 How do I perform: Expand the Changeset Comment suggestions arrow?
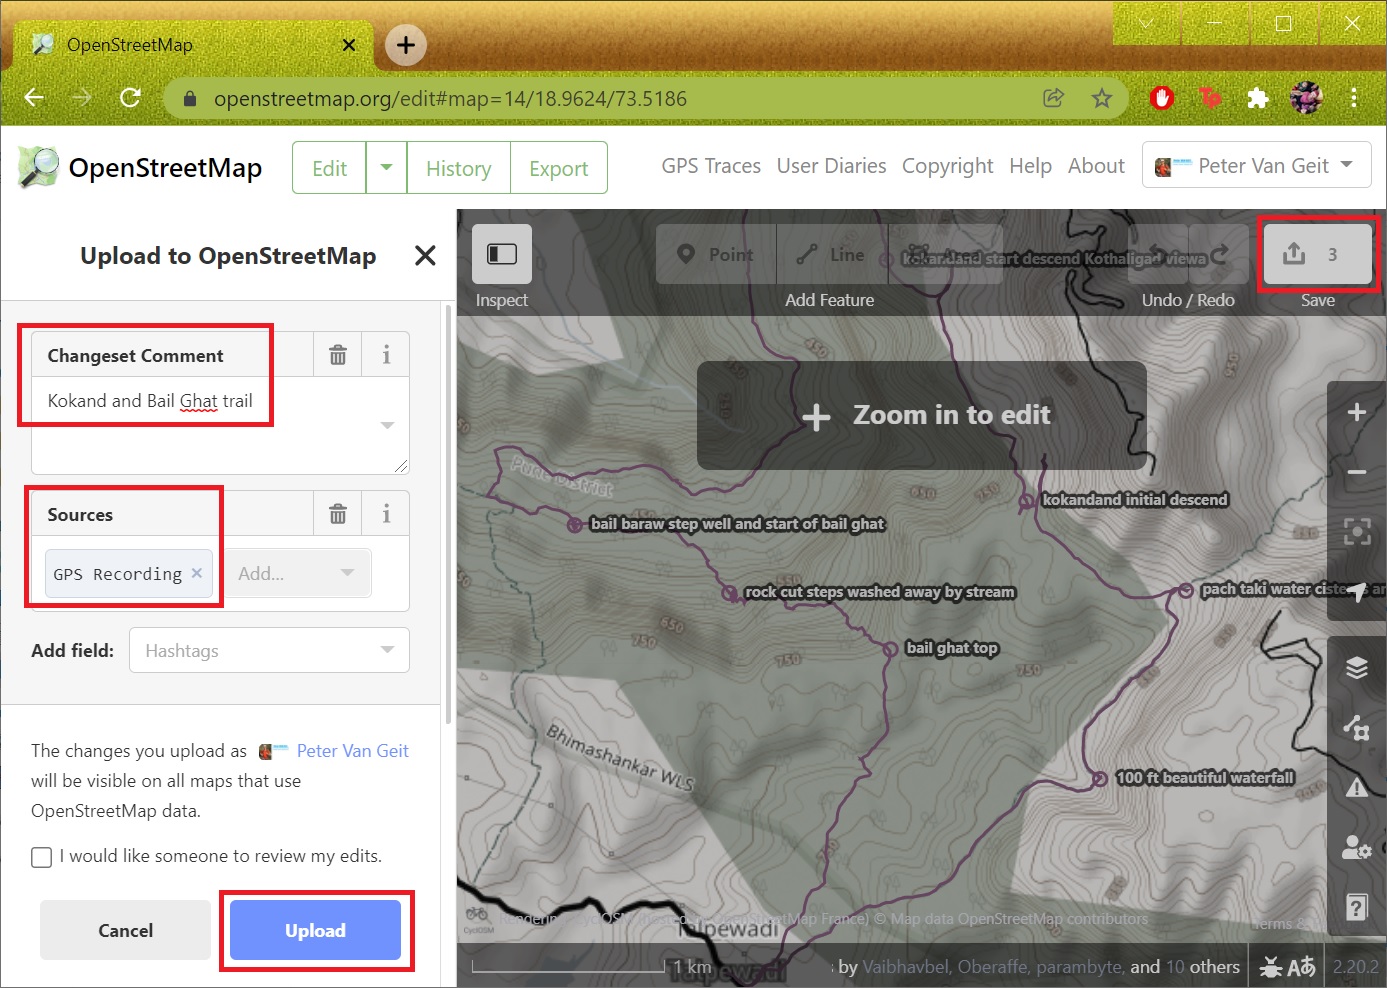tap(388, 425)
